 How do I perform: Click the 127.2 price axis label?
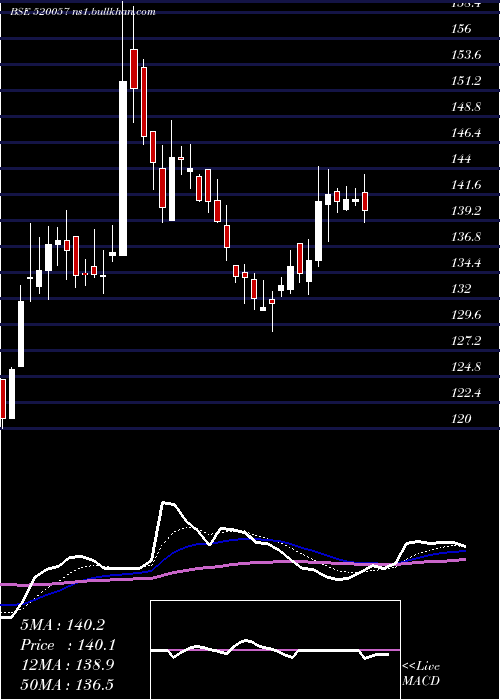tap(466, 341)
